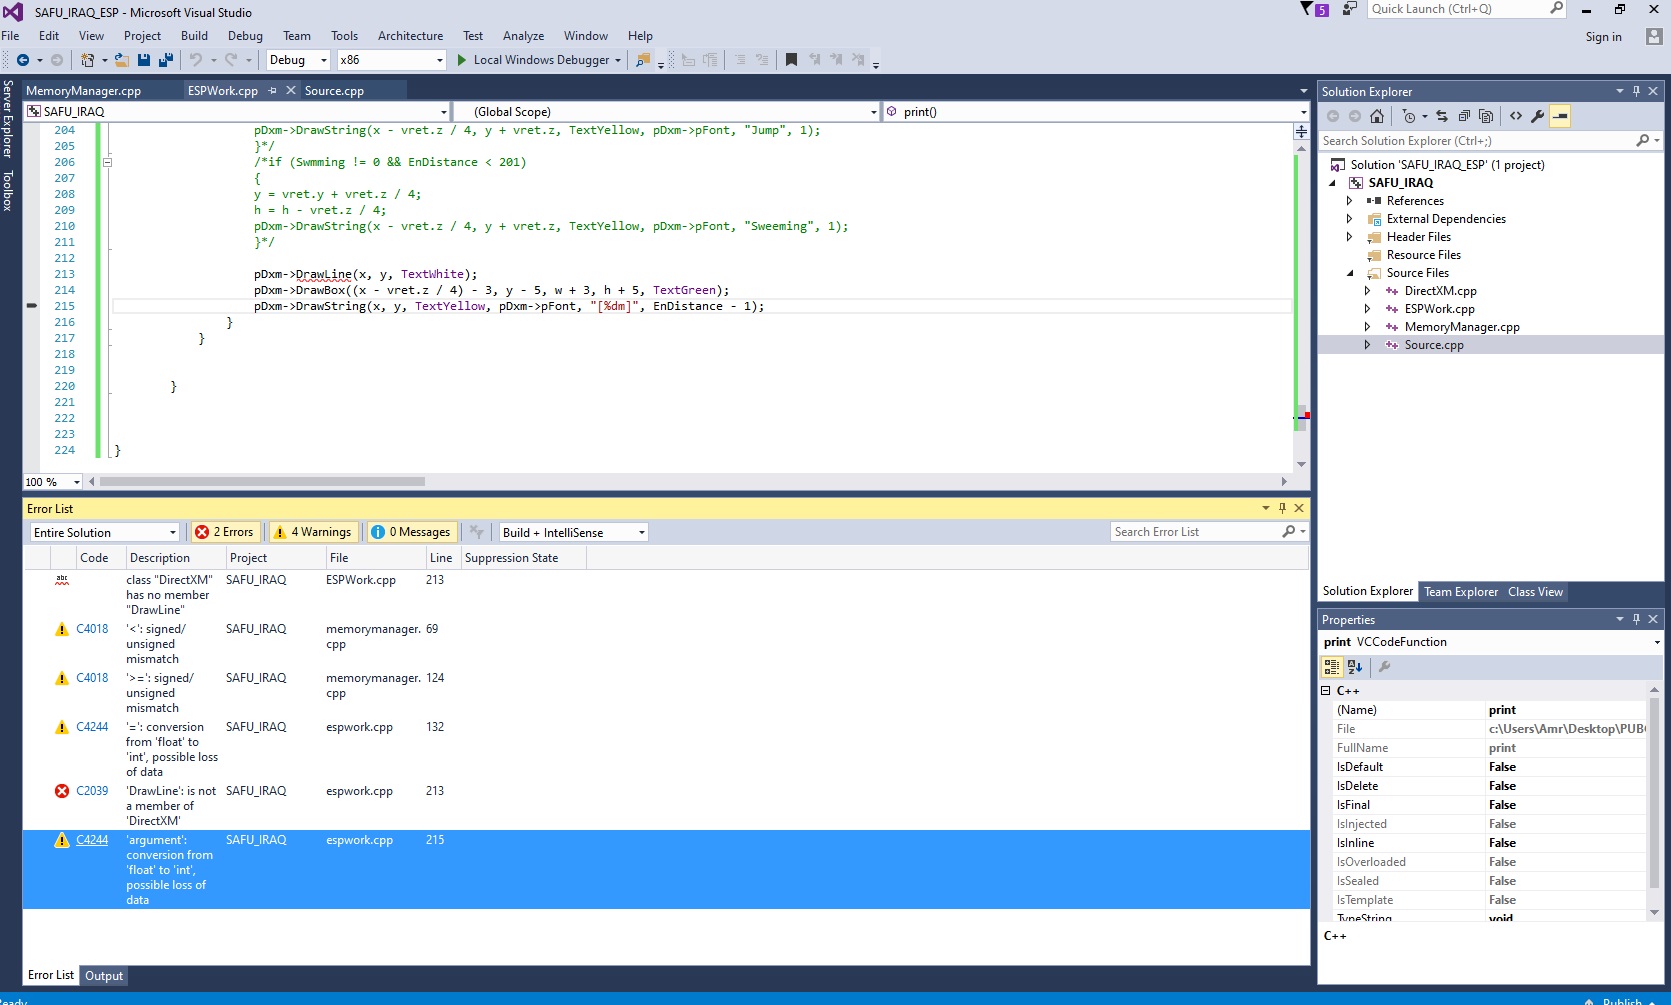Screen dimensions: 1671x1005
Task: Click Collapse All in Solution Explorer
Action: [x=1464, y=116]
